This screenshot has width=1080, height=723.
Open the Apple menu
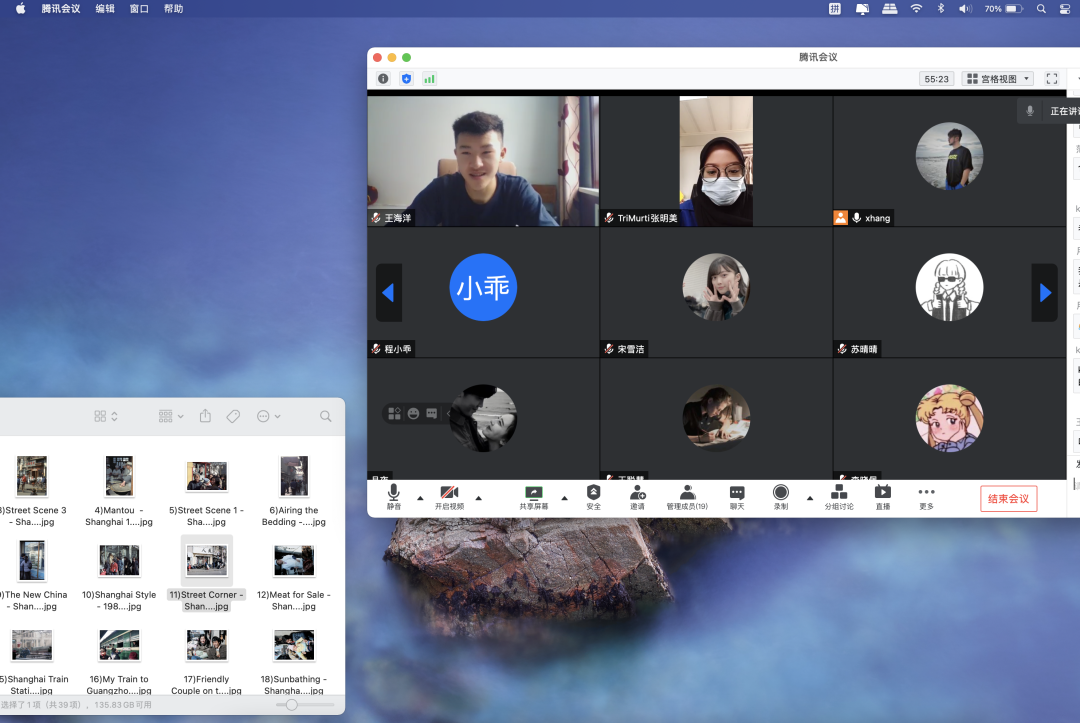pyautogui.click(x=21, y=9)
